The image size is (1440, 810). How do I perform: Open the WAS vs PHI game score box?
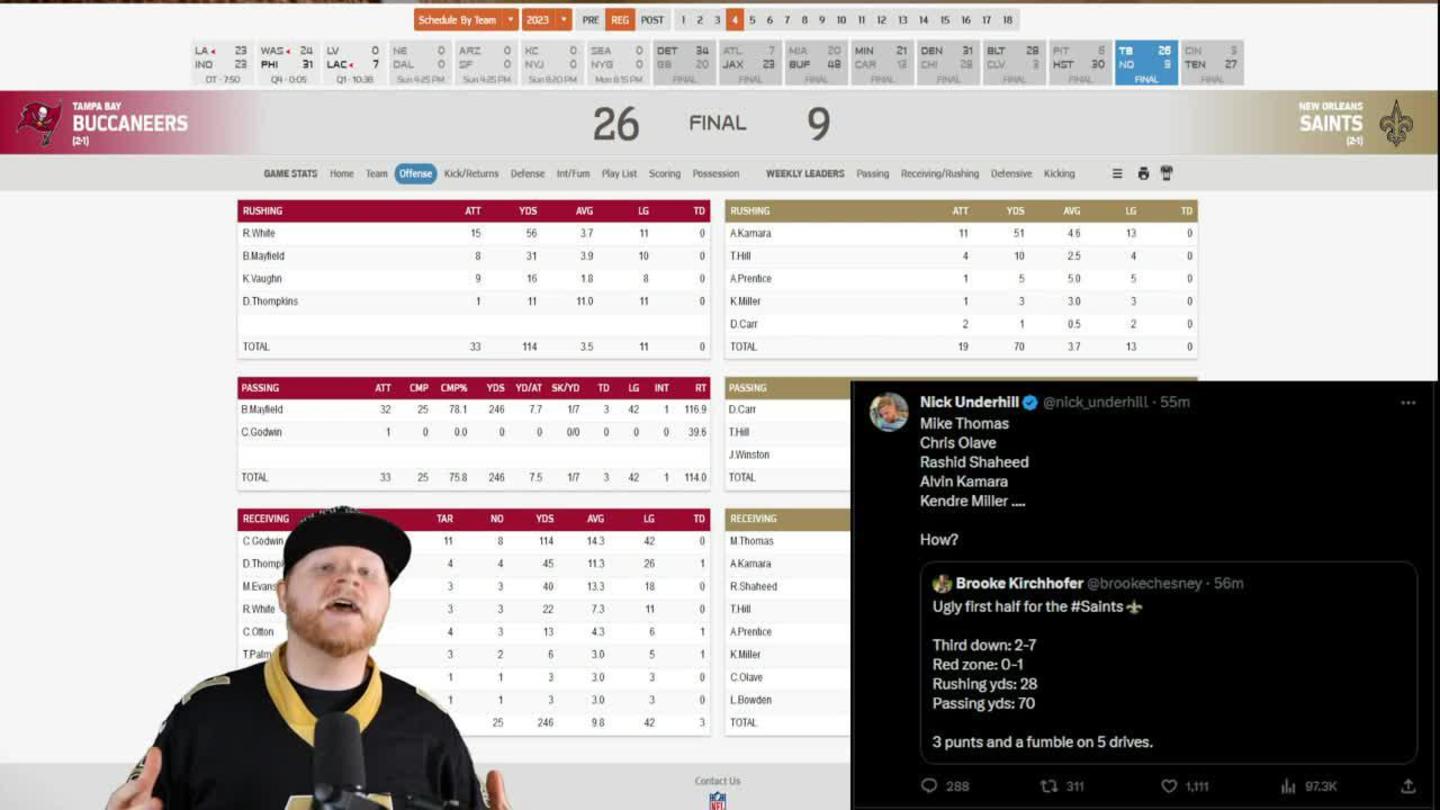[x=287, y=63]
